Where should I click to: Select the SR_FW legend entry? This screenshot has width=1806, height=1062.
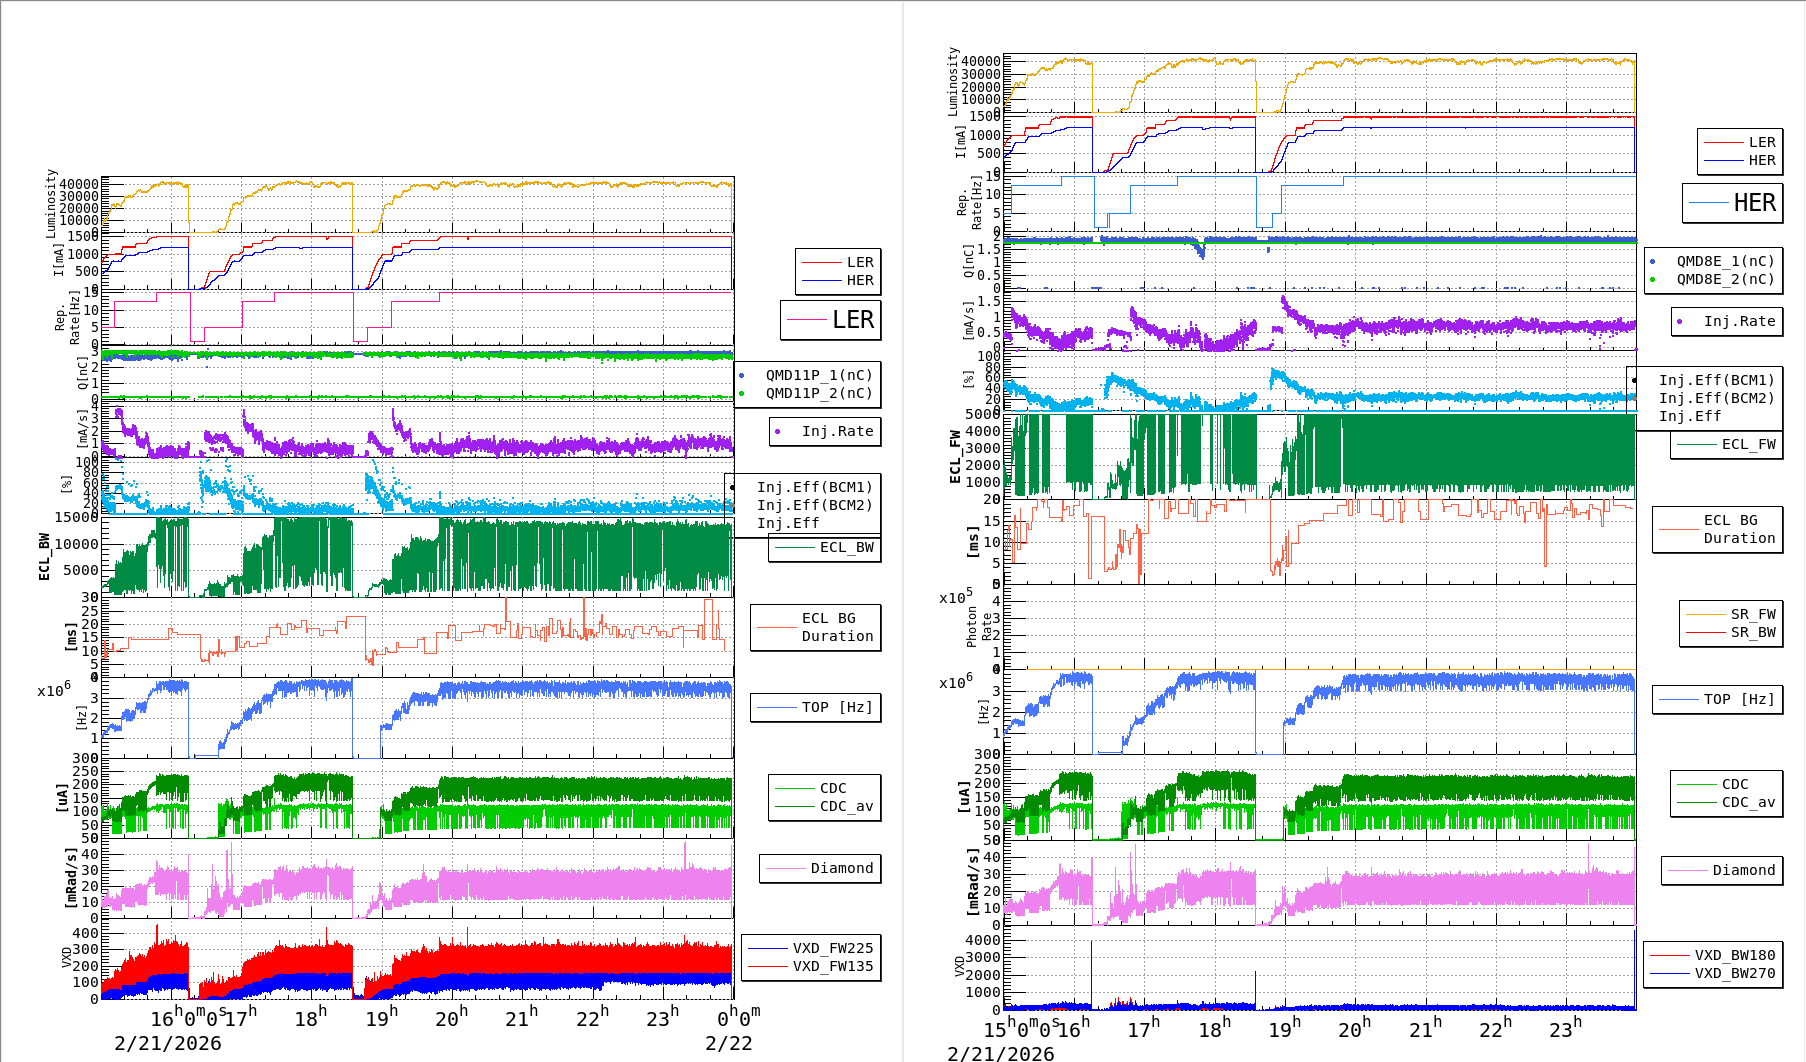[1730, 614]
